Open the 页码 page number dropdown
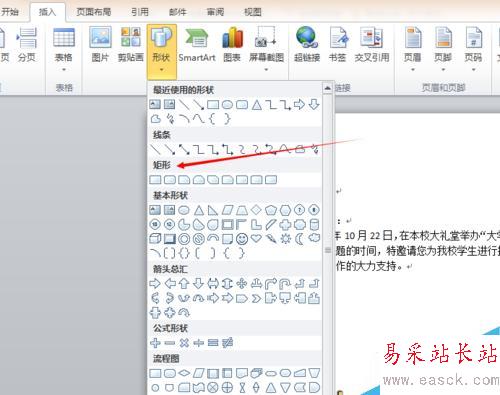 click(473, 48)
